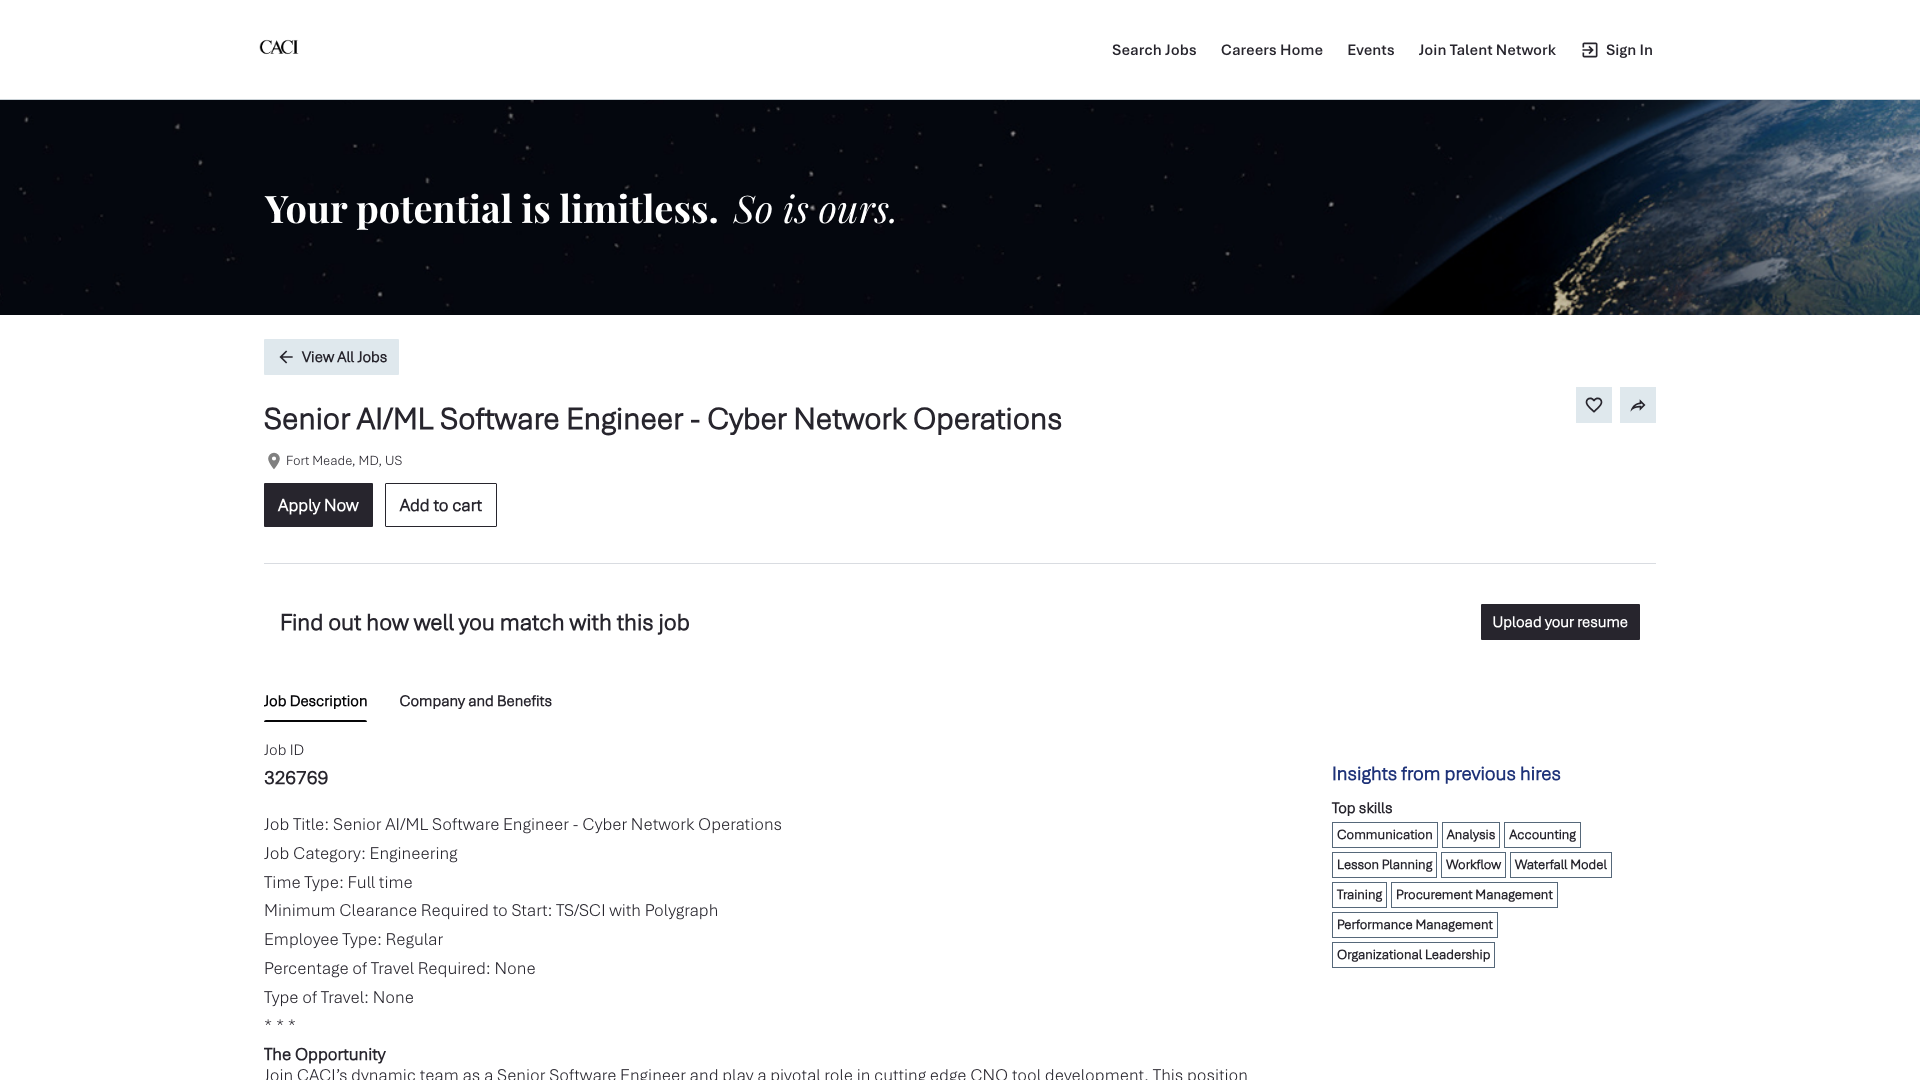This screenshot has height=1080, width=1920.
Task: Click Upload your resume button
Action: click(x=1560, y=622)
